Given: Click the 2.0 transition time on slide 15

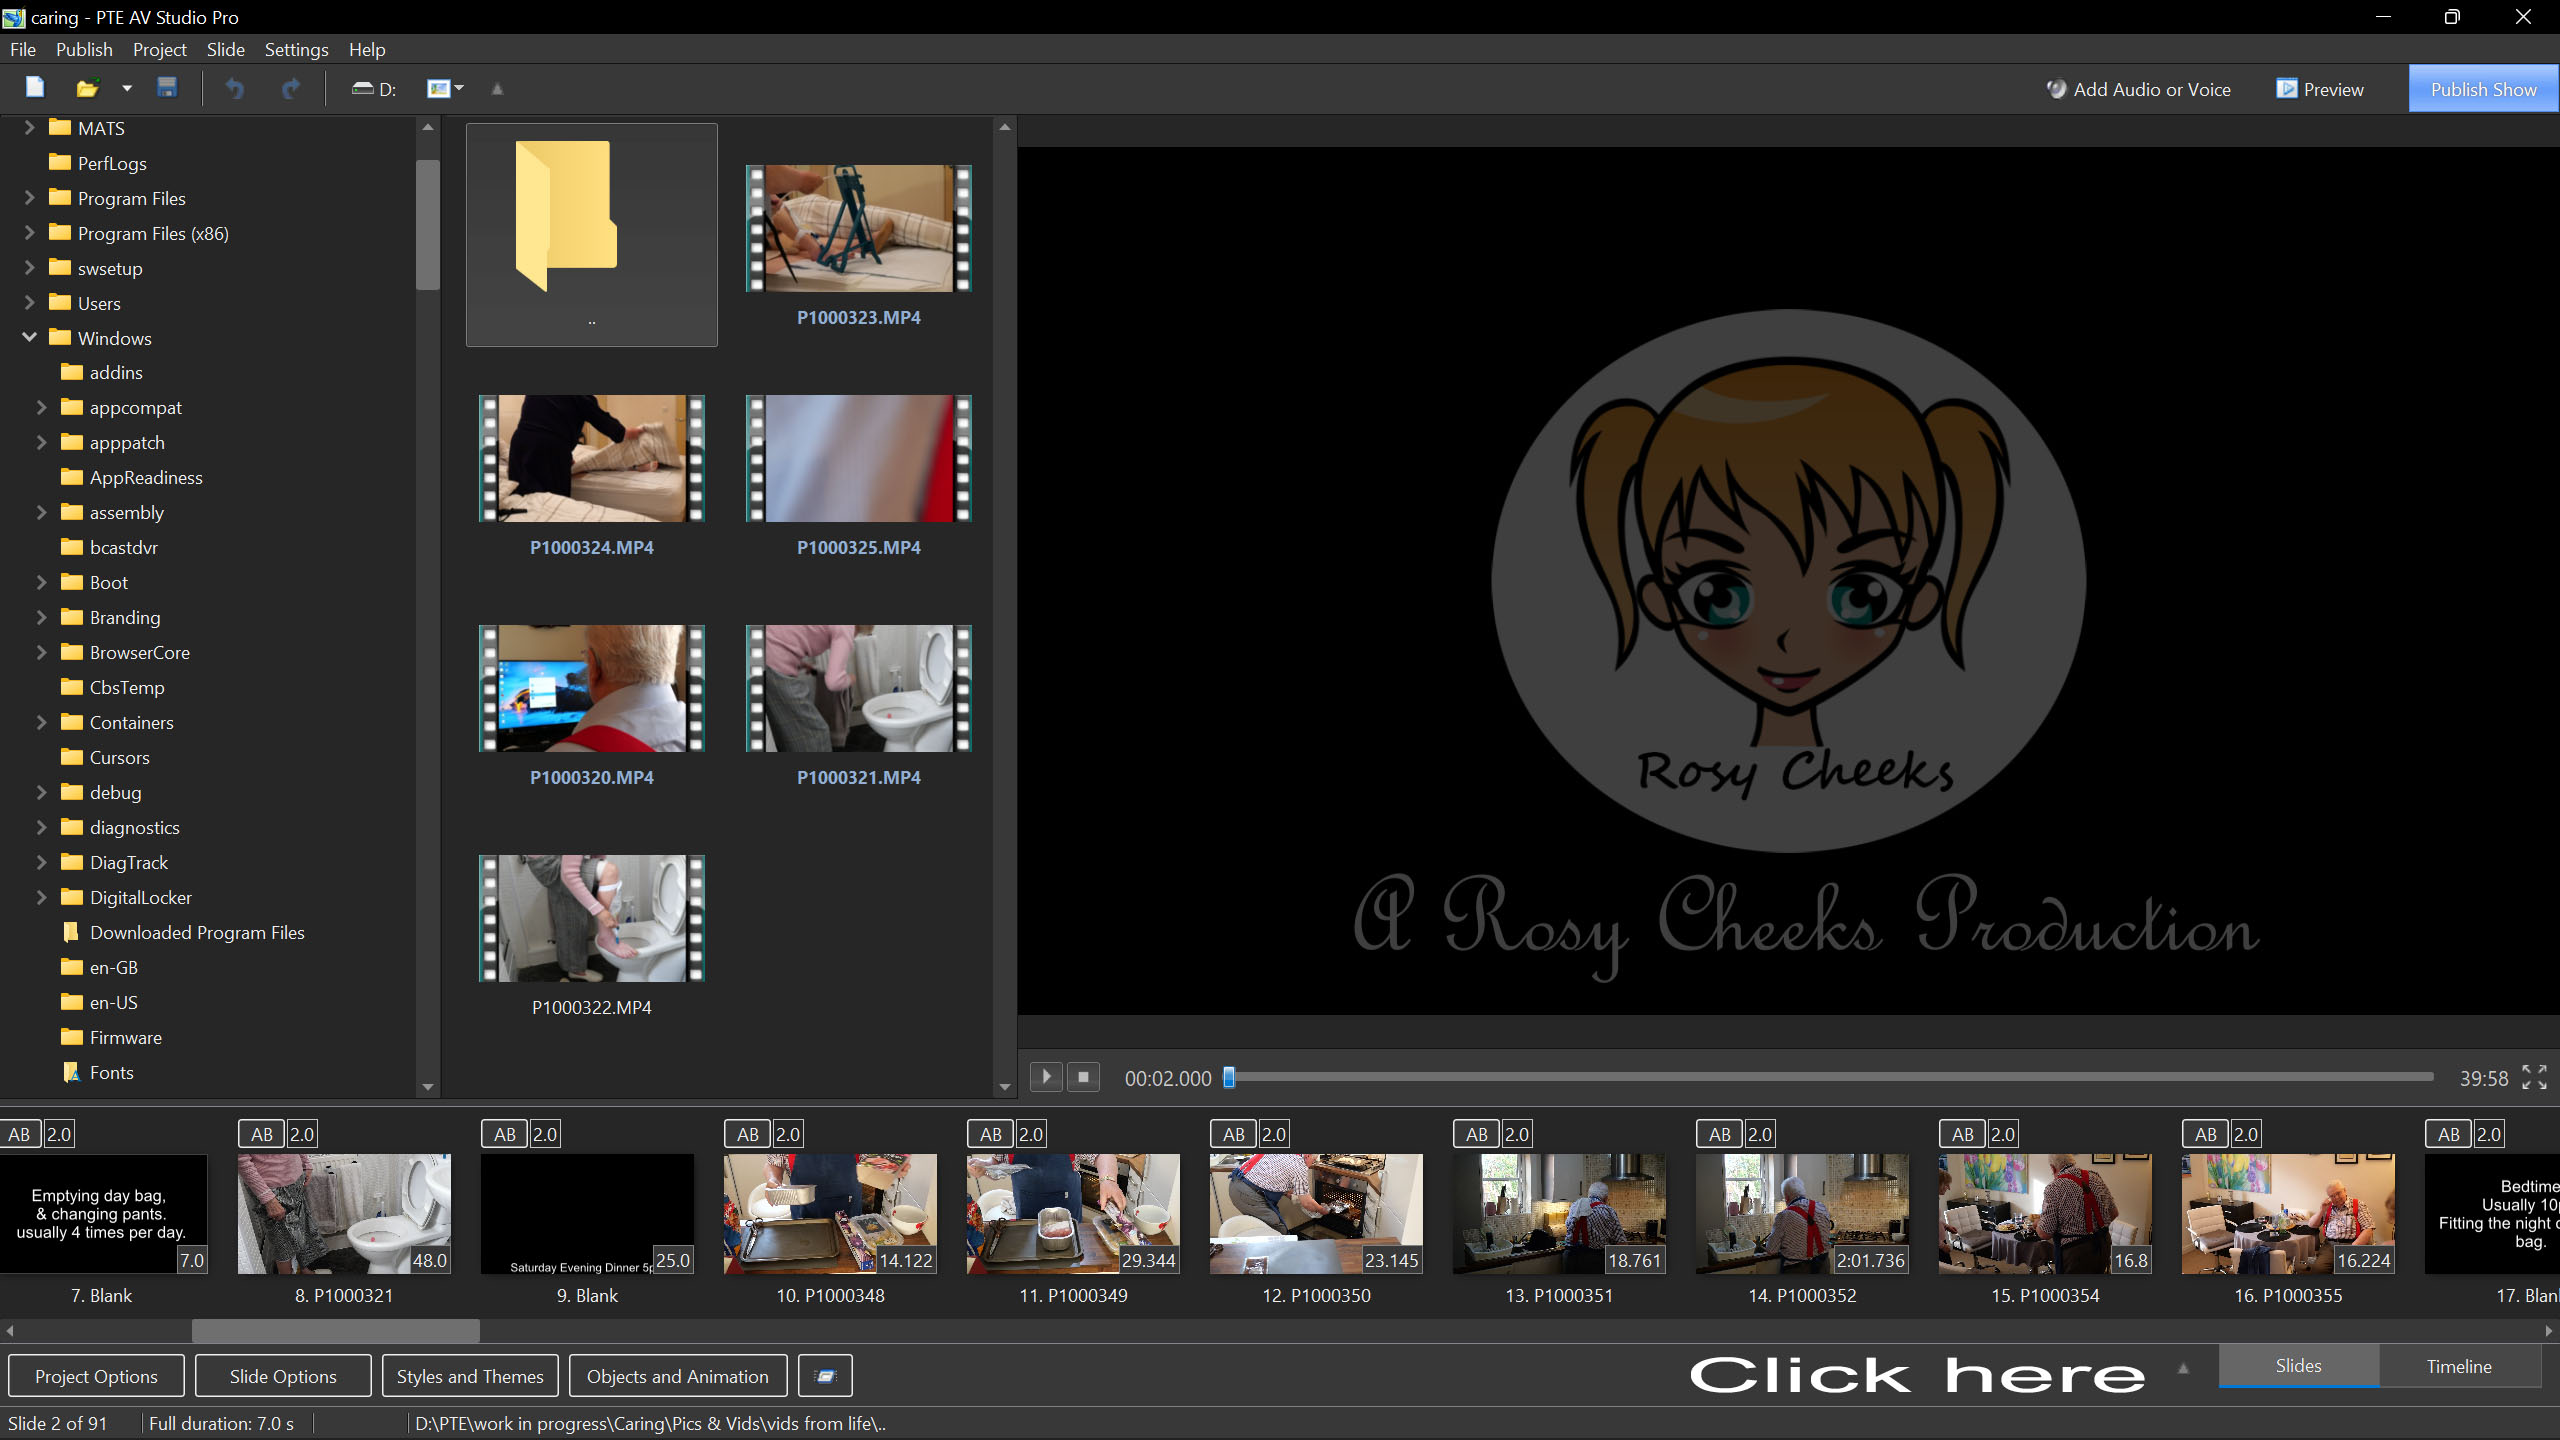Looking at the screenshot, I should [x=2003, y=1134].
